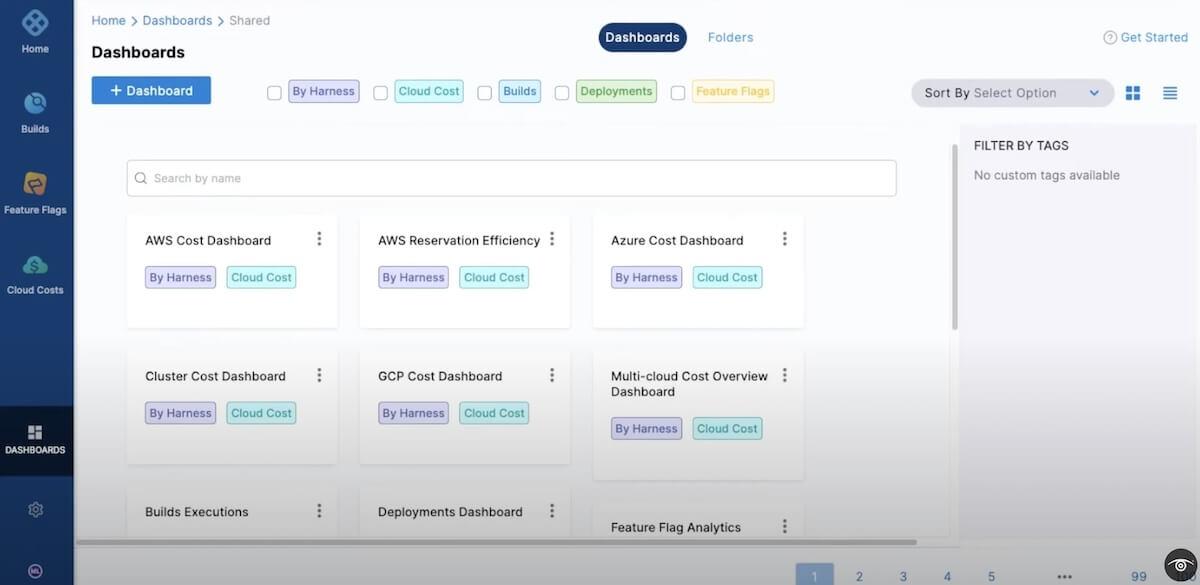
Task: Expand the Sort By dropdown
Action: point(1012,93)
